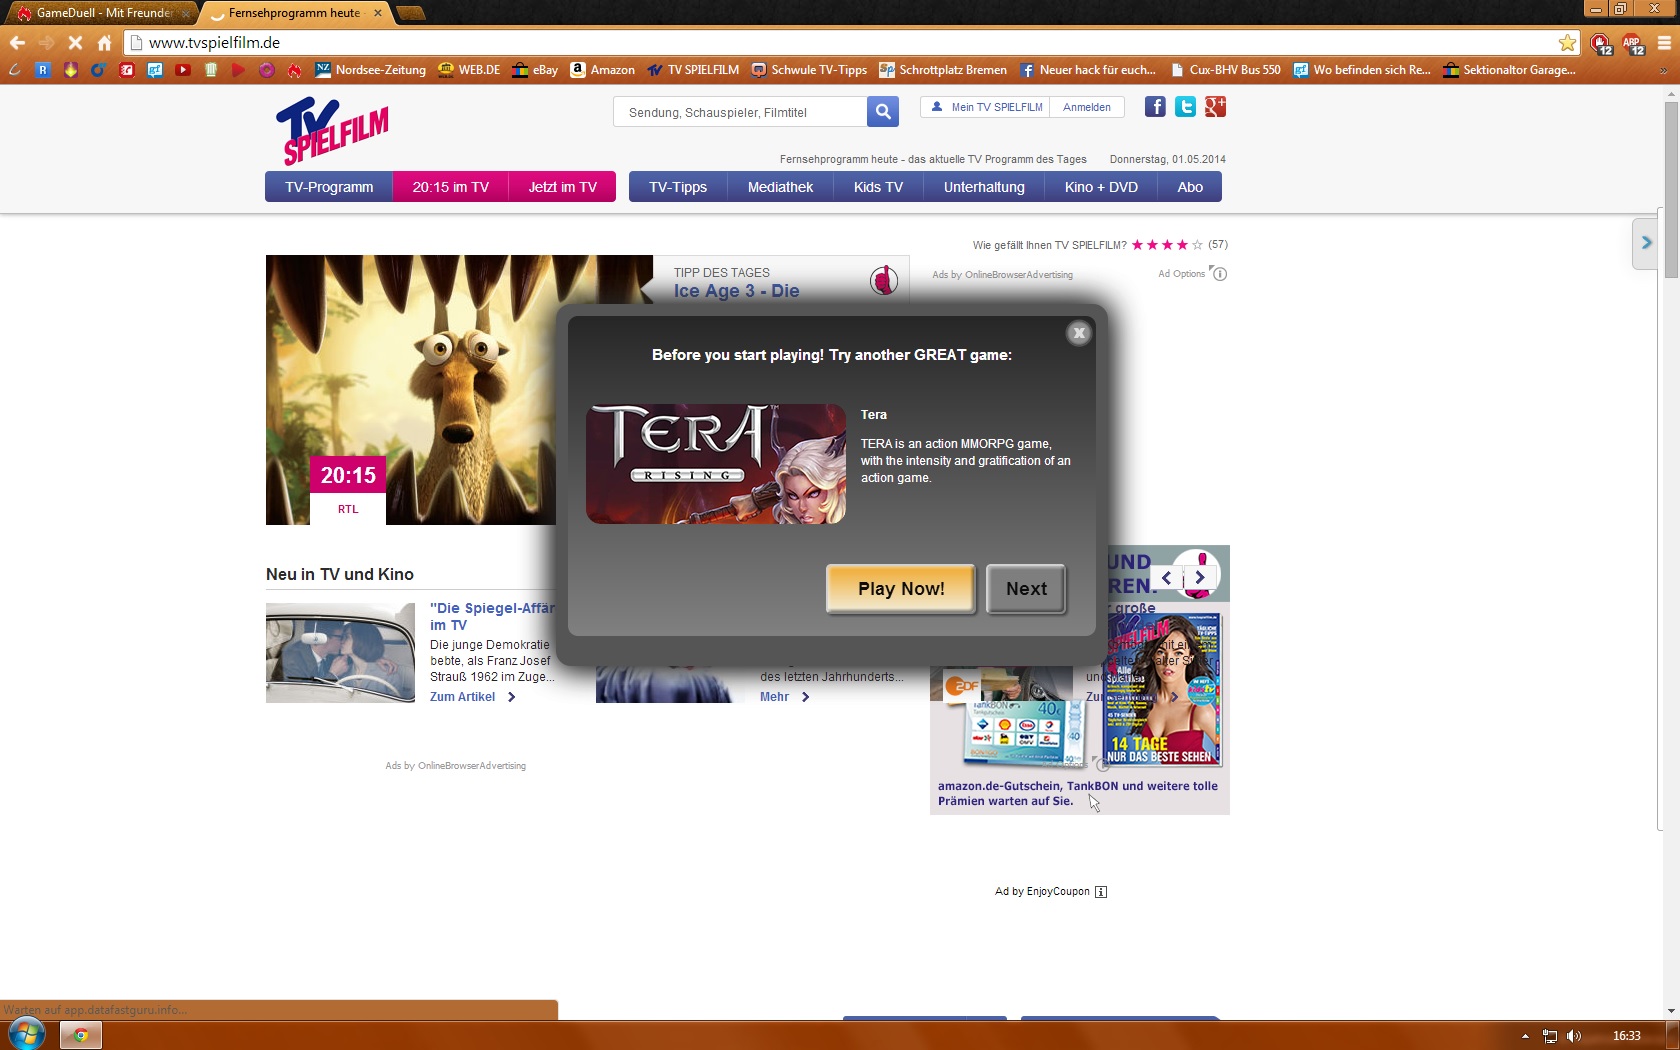Viewport: 1680px width, 1050px height.
Task: Bookmark this page with the star icon
Action: (x=1567, y=42)
